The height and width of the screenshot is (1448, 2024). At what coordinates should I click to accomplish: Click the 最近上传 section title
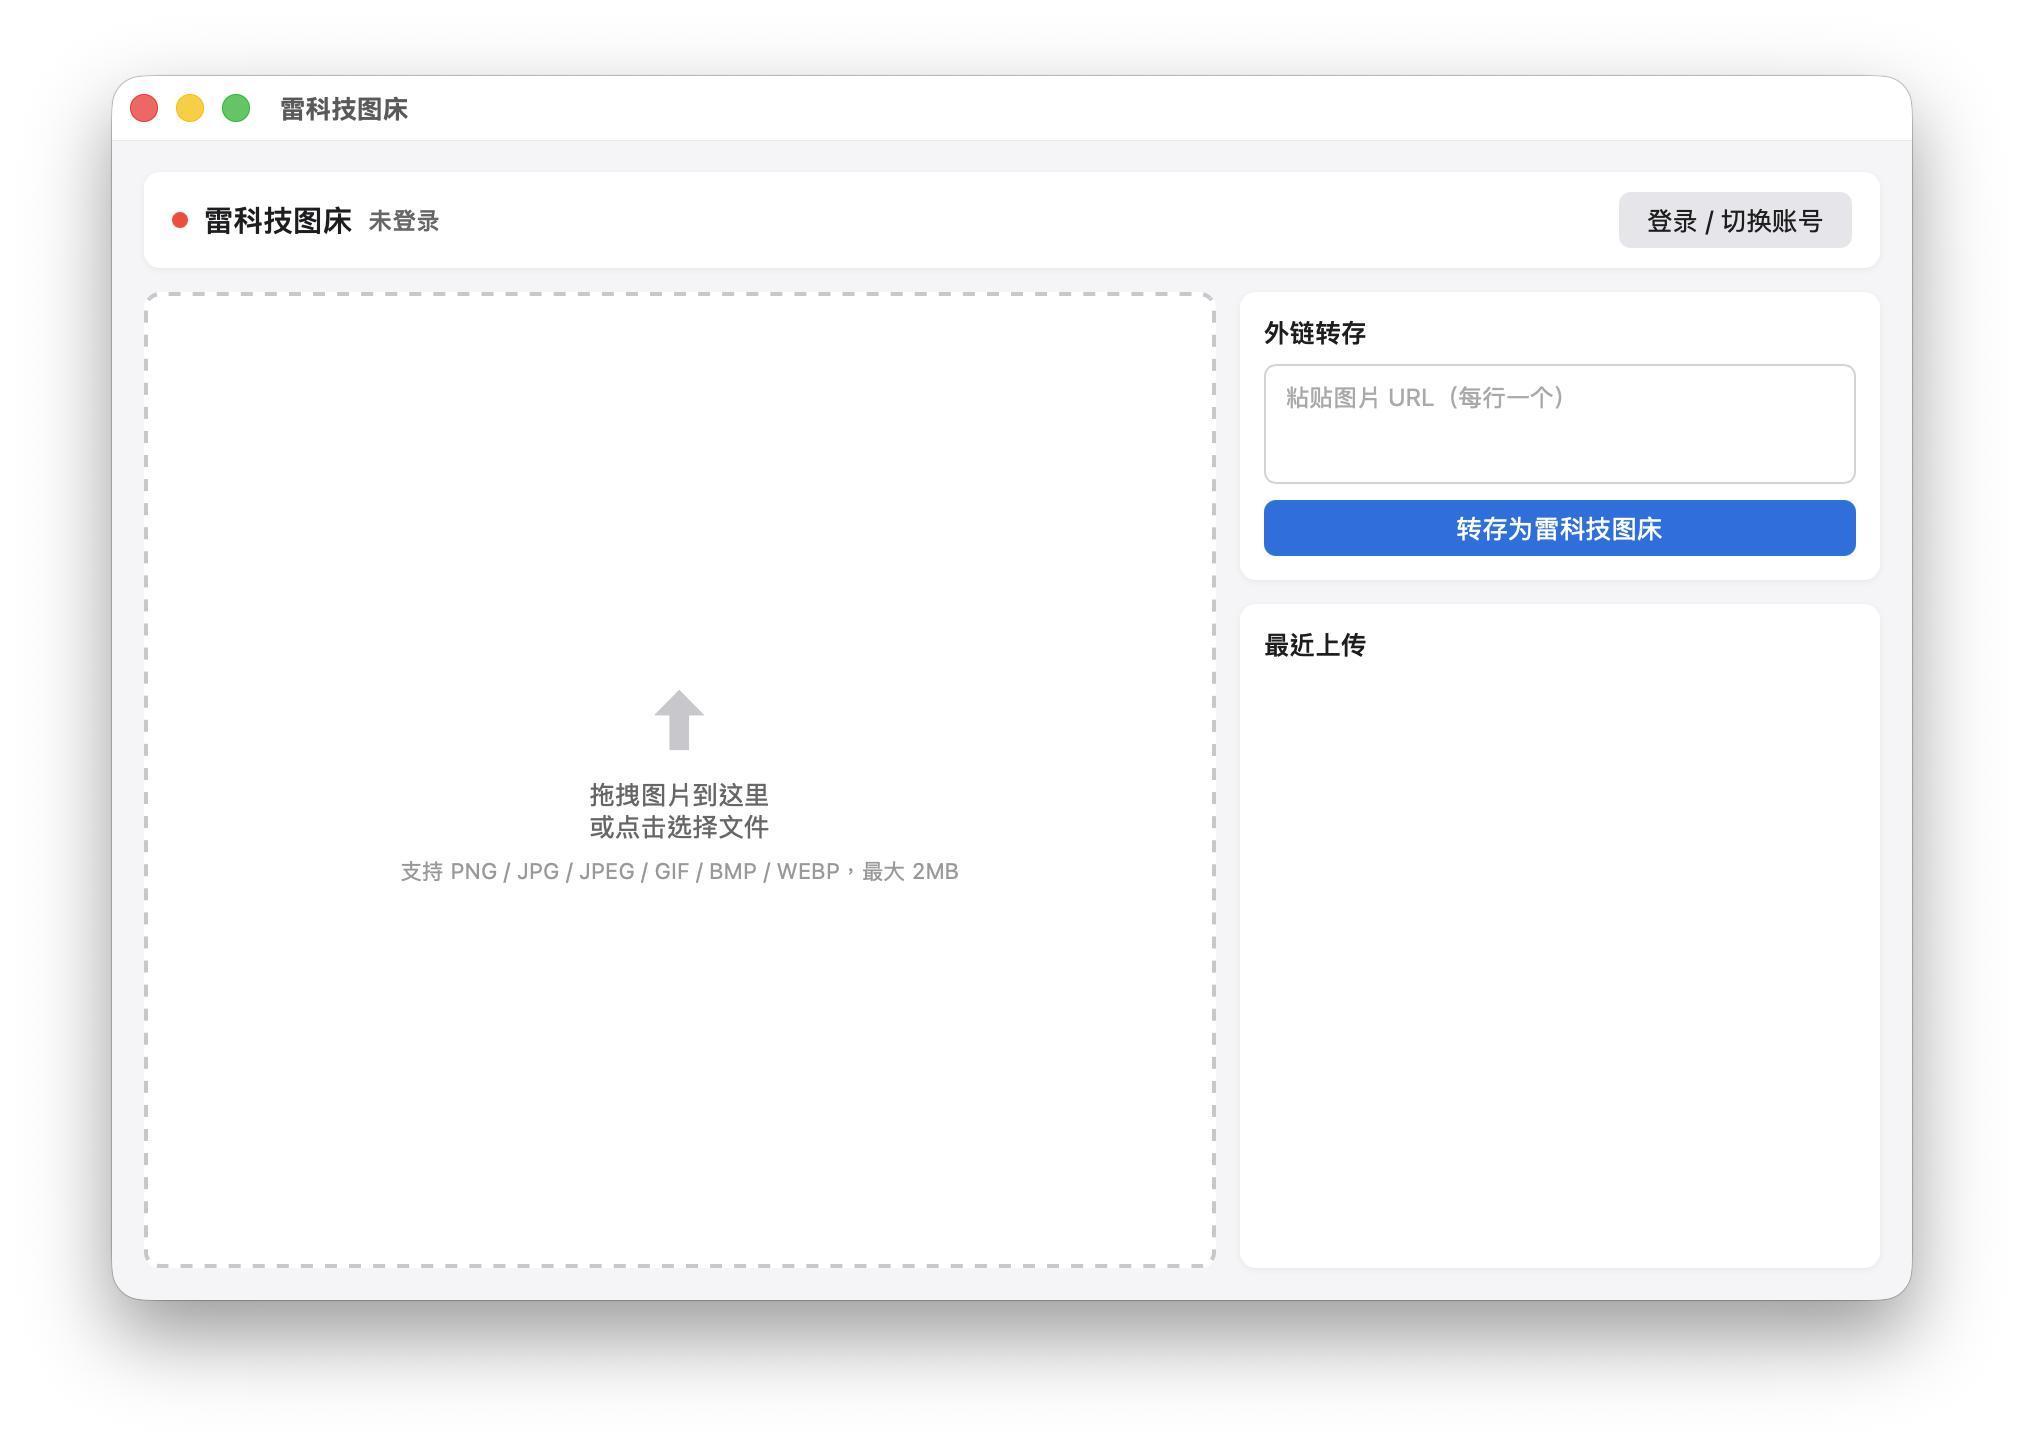(x=1315, y=645)
